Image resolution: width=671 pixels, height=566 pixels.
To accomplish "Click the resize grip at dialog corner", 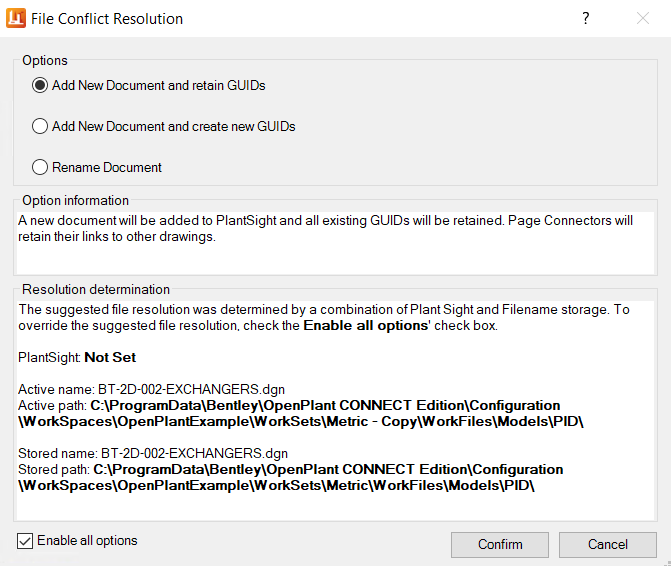I will [x=668, y=563].
